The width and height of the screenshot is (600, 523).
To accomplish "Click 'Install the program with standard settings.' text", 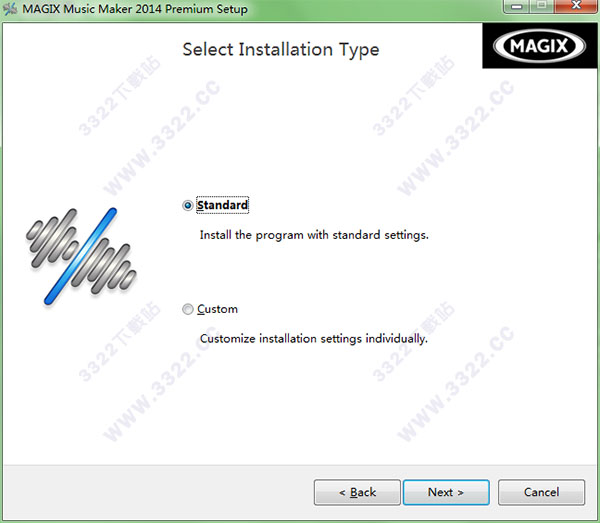I will pos(314,235).
